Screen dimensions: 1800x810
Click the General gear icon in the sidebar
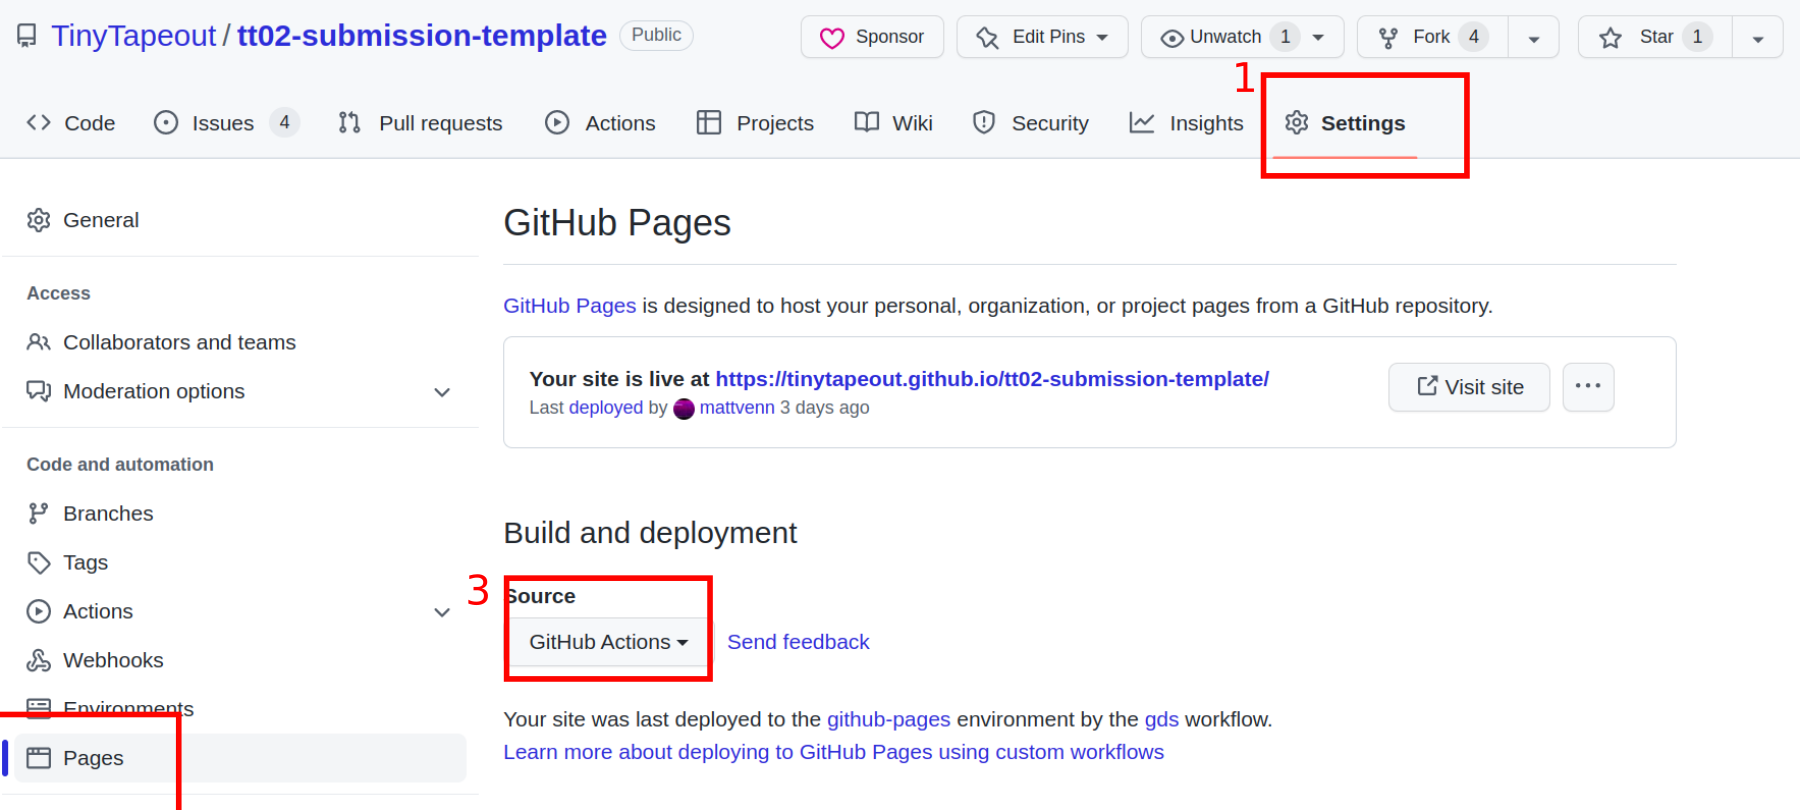pos(39,220)
